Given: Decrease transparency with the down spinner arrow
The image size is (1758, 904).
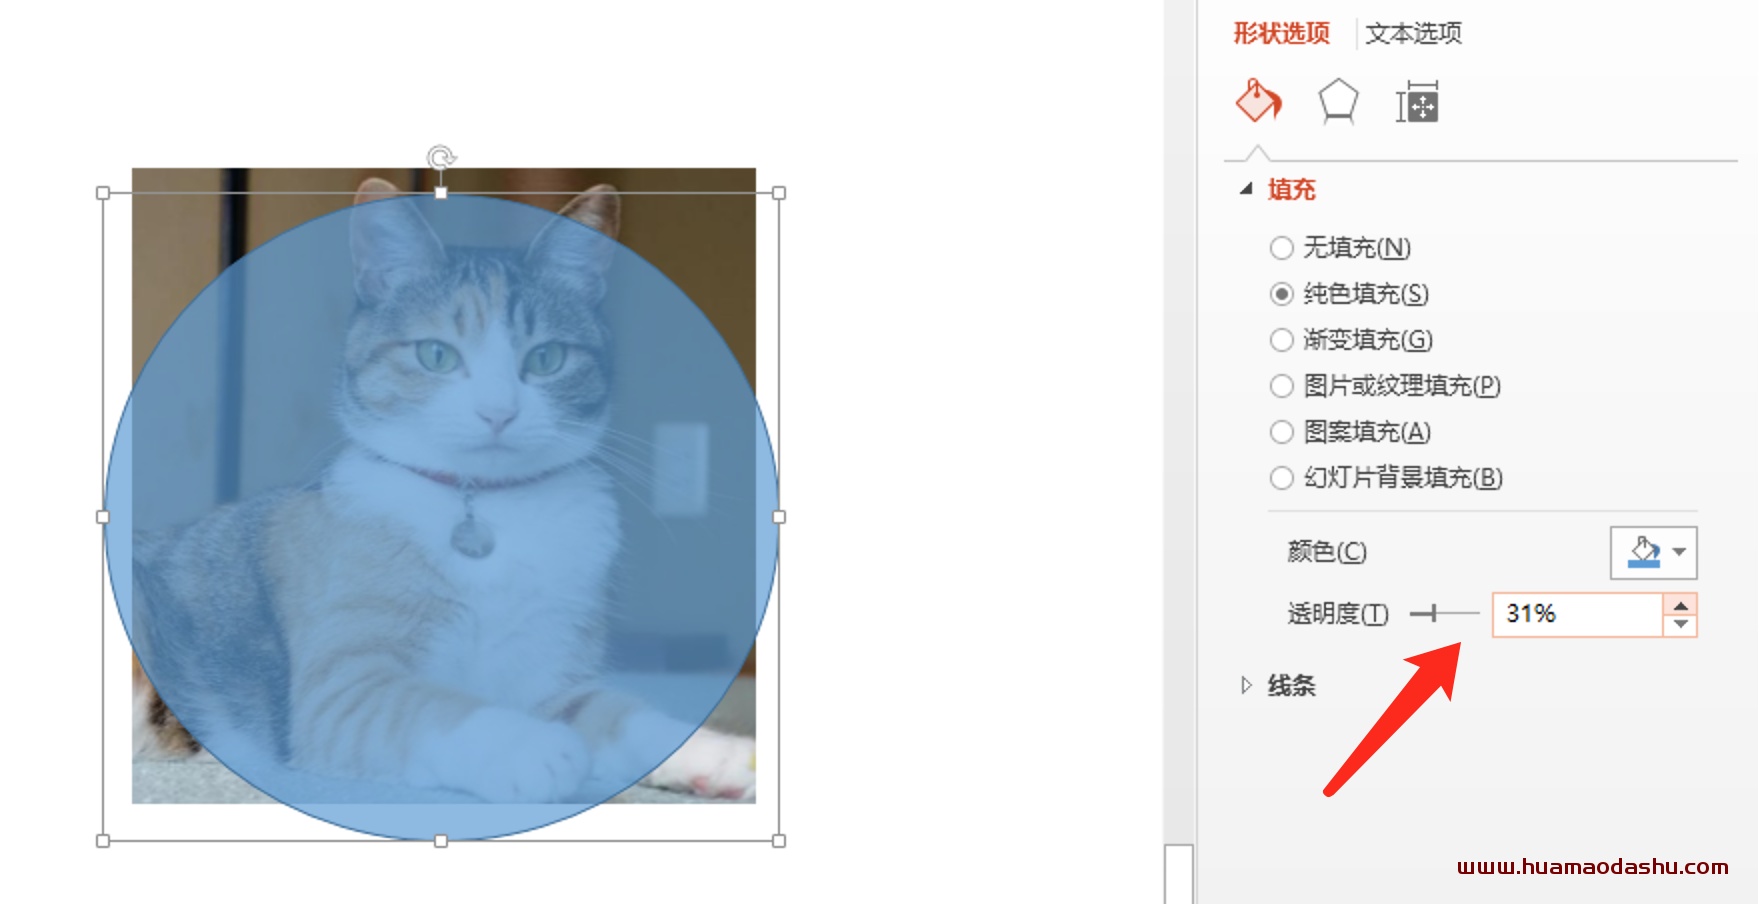Looking at the screenshot, I should [1681, 625].
